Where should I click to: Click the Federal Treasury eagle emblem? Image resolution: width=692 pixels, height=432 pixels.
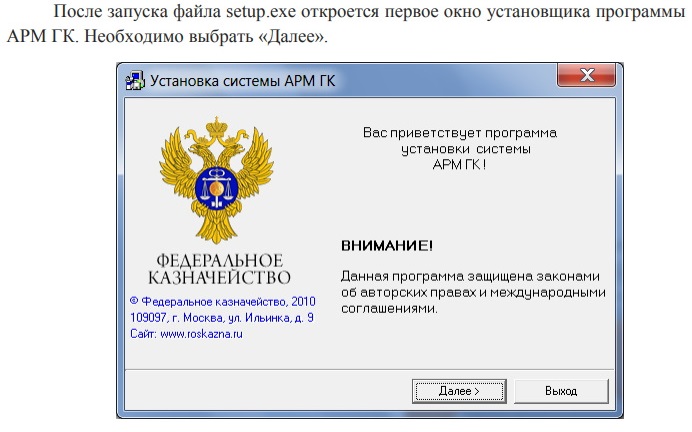pyautogui.click(x=216, y=180)
